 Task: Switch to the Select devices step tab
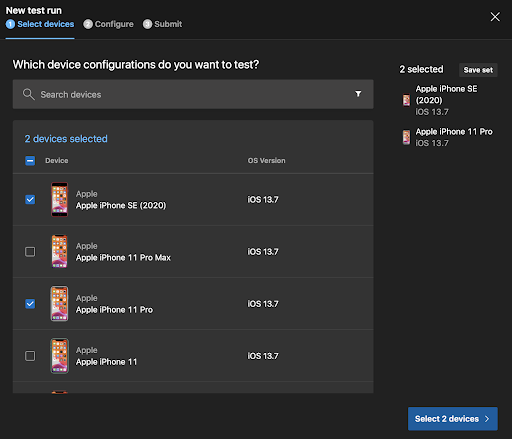click(40, 24)
